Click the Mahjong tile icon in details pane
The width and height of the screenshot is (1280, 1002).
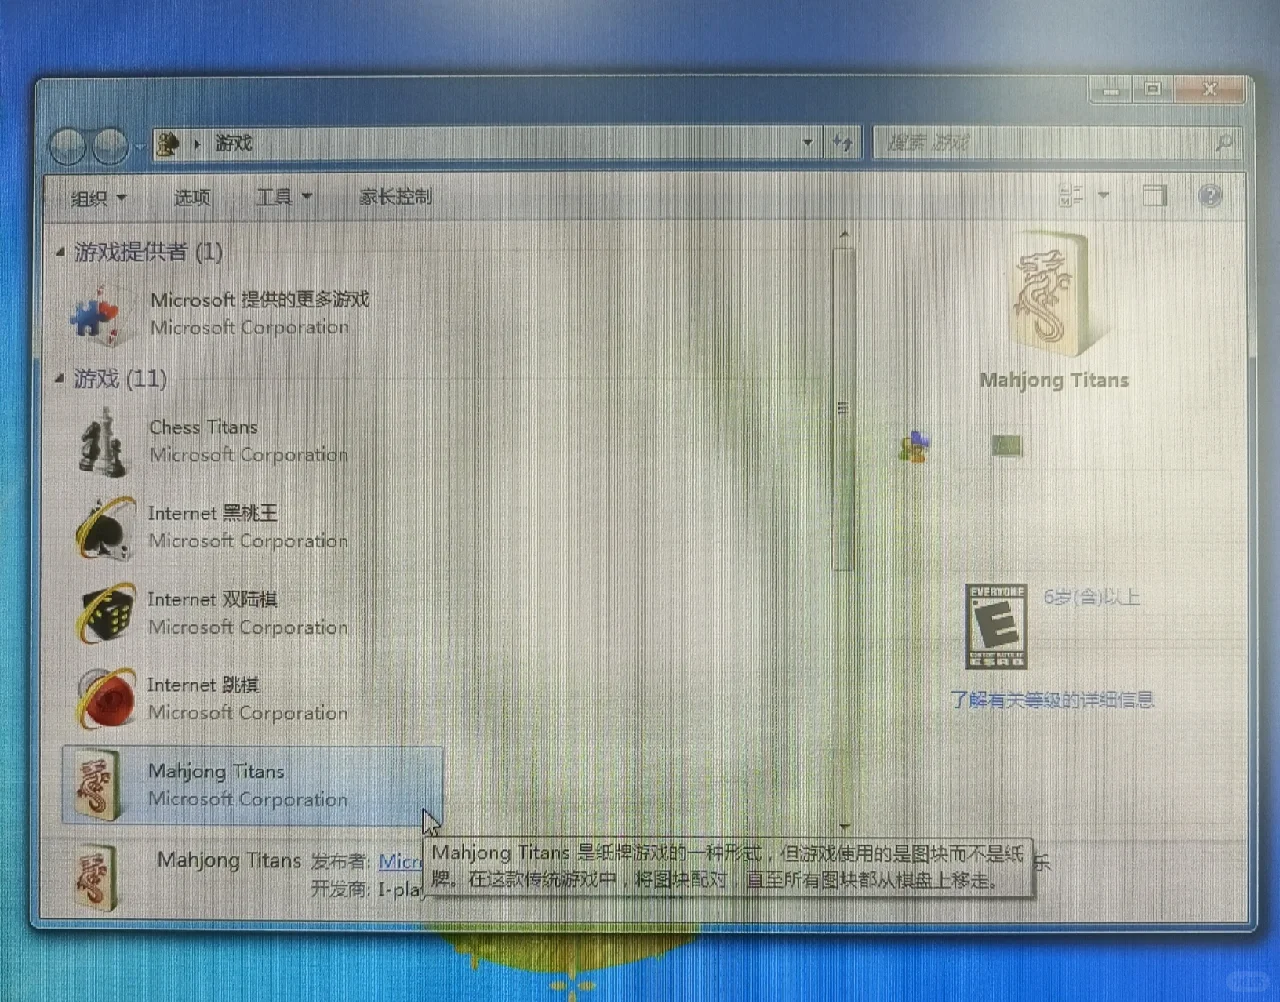(x=97, y=878)
